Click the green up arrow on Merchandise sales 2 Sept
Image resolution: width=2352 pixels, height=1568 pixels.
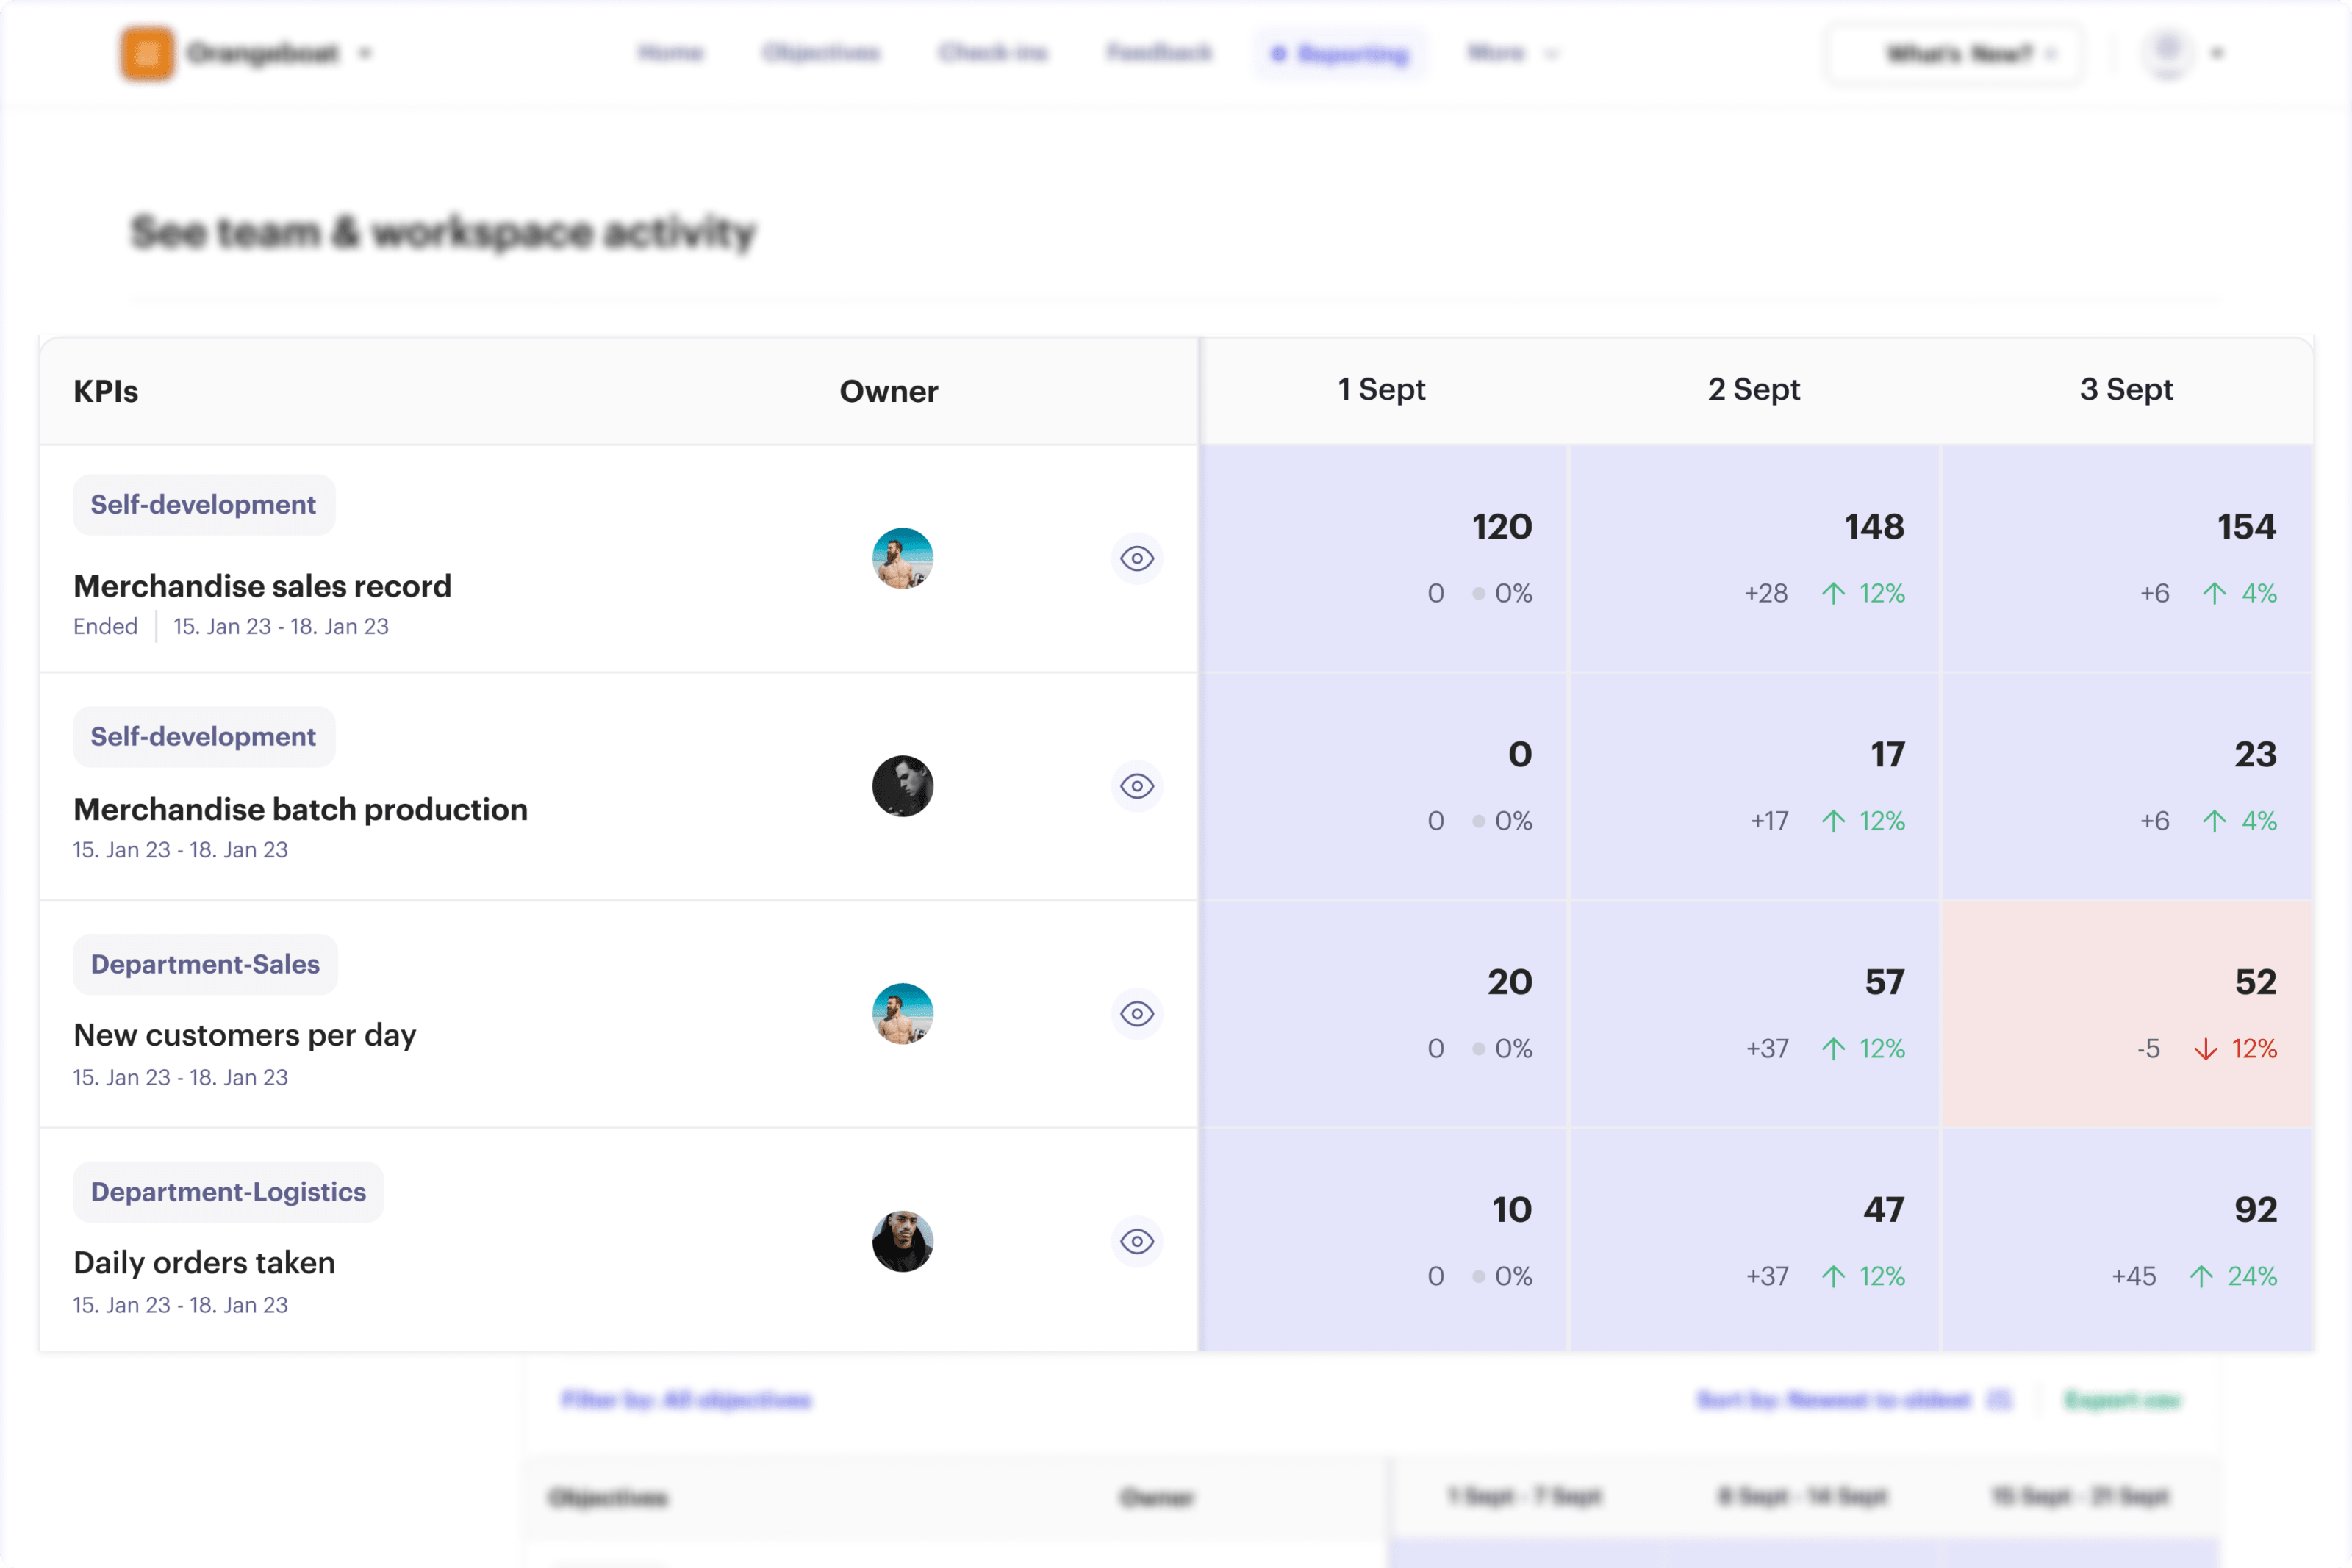click(1832, 593)
